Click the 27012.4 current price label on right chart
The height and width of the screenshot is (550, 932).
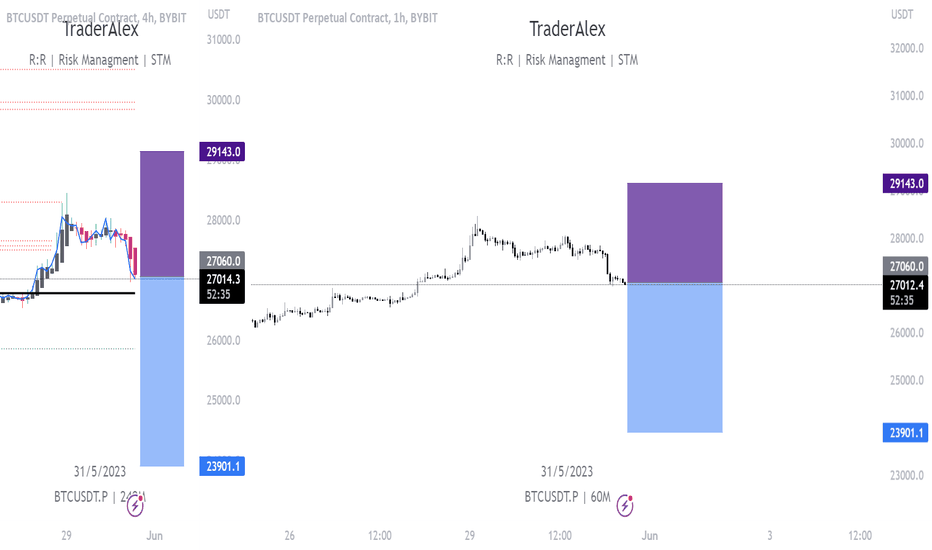click(x=905, y=292)
